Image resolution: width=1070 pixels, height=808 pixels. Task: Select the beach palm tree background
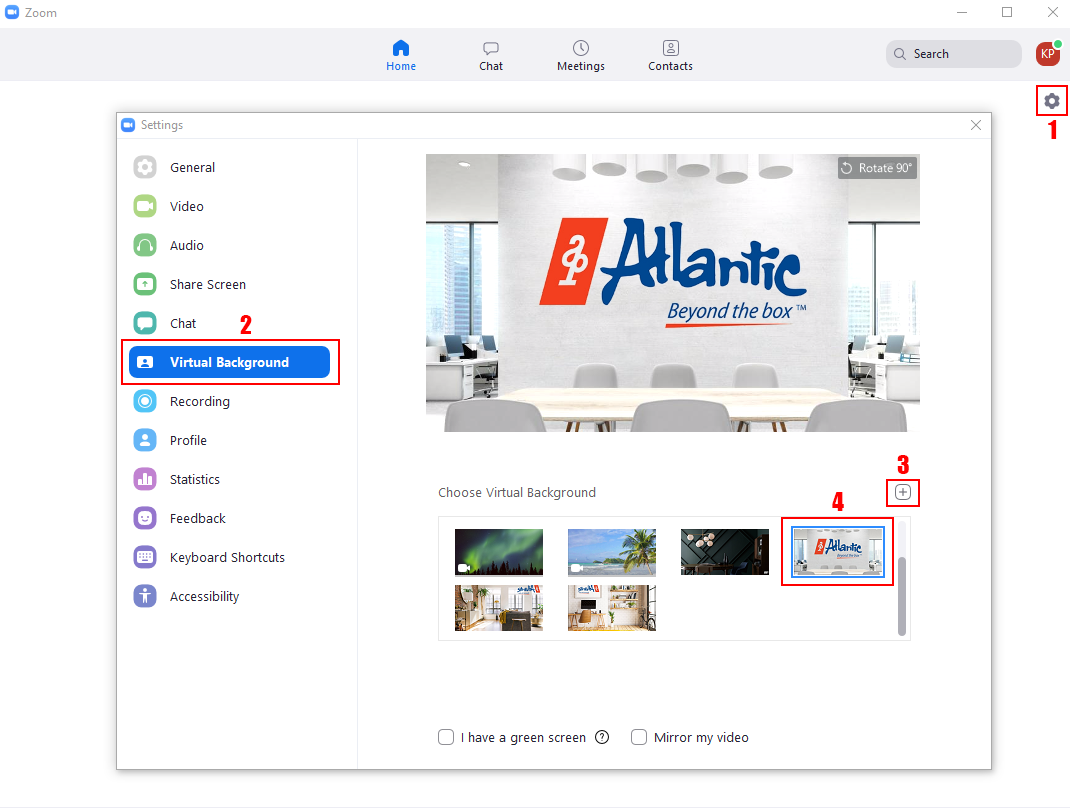point(611,552)
